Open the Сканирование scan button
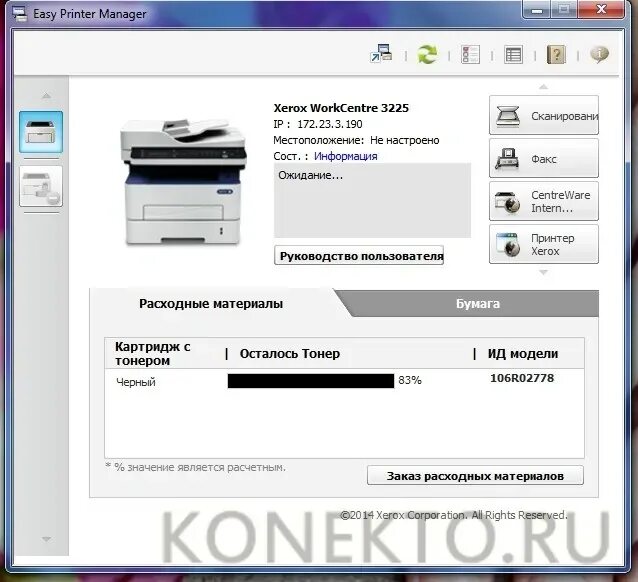Viewport: 638px width, 582px height. [544, 115]
